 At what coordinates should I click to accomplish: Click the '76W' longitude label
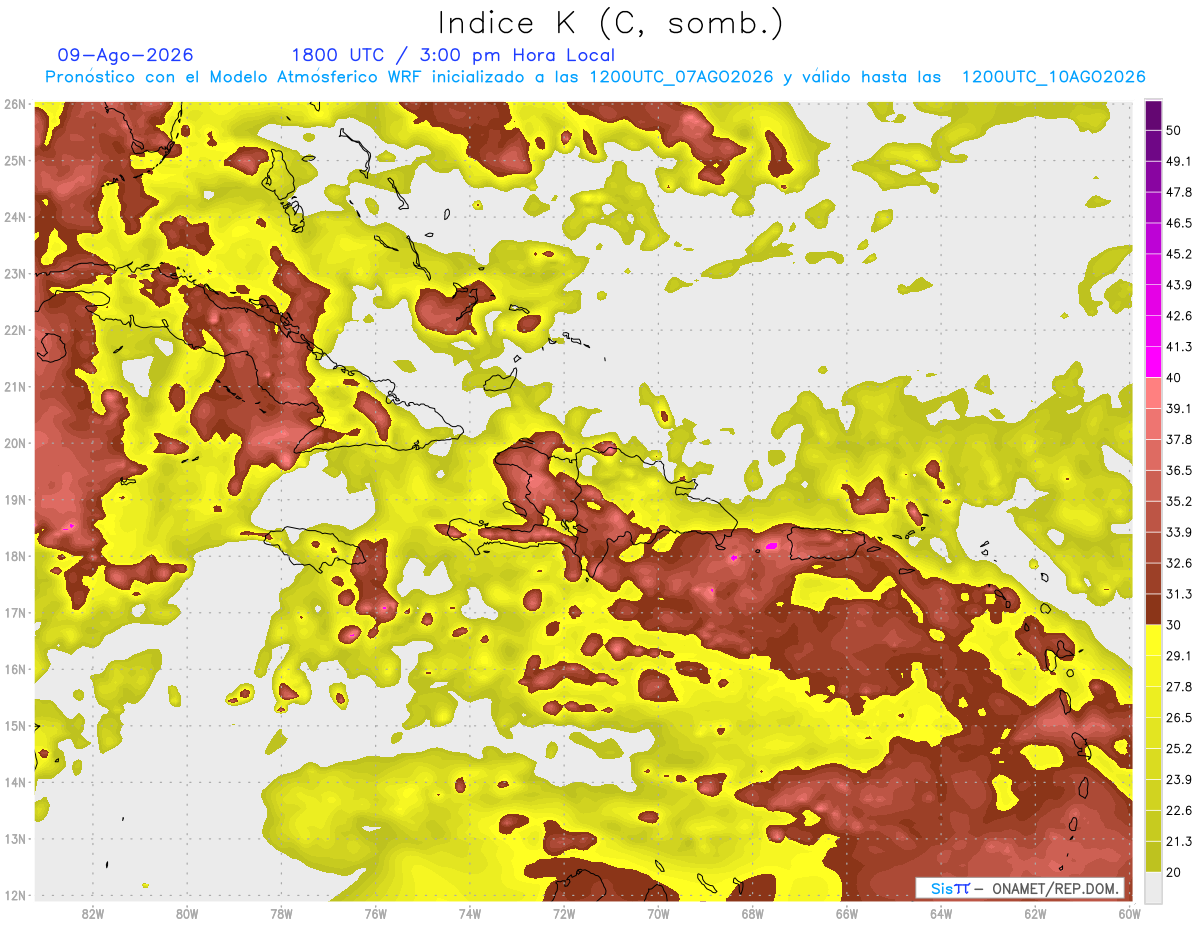point(375,914)
